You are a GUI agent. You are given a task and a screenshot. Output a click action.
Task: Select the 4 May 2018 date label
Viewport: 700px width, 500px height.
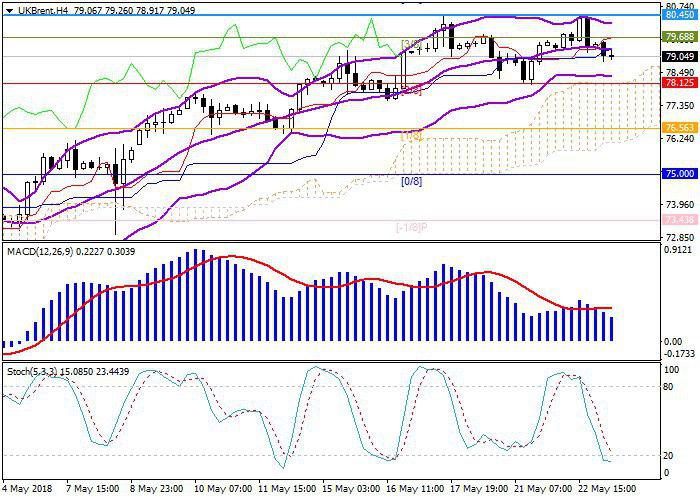tap(27, 491)
